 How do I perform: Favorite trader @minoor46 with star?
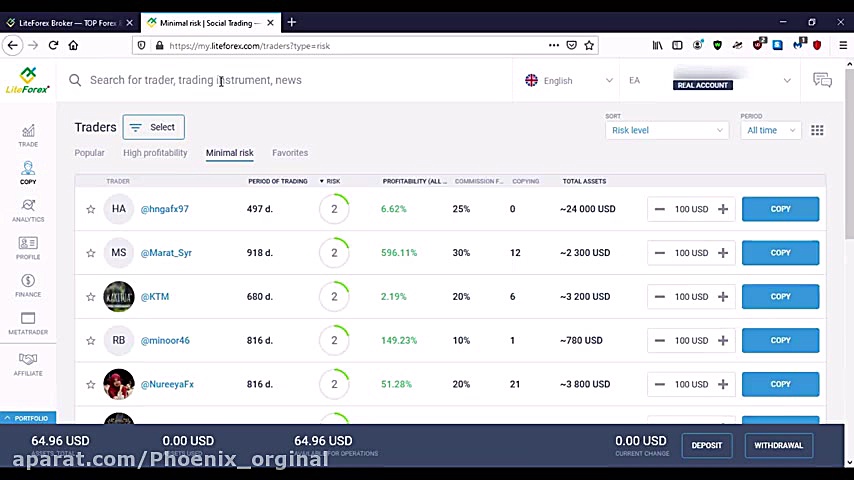(x=90, y=341)
